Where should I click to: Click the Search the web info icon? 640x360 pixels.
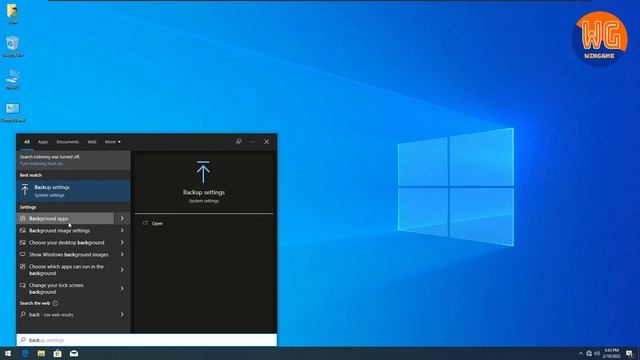[55, 303]
